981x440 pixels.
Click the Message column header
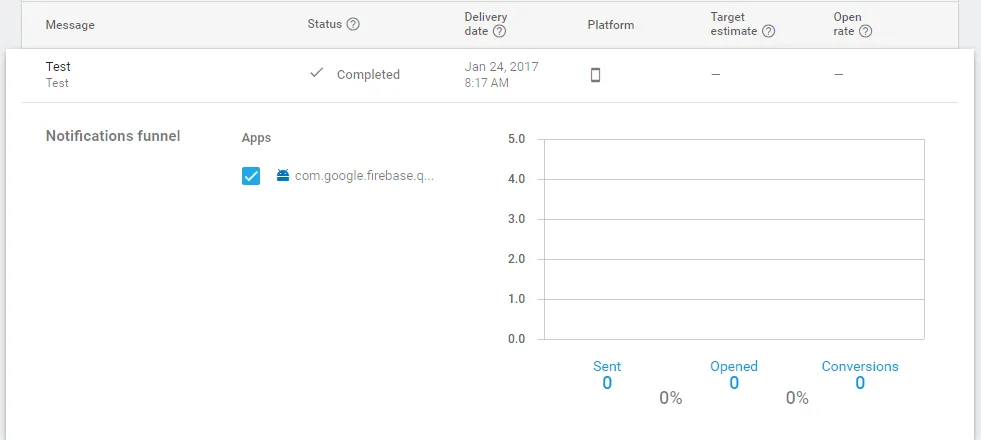[70, 25]
